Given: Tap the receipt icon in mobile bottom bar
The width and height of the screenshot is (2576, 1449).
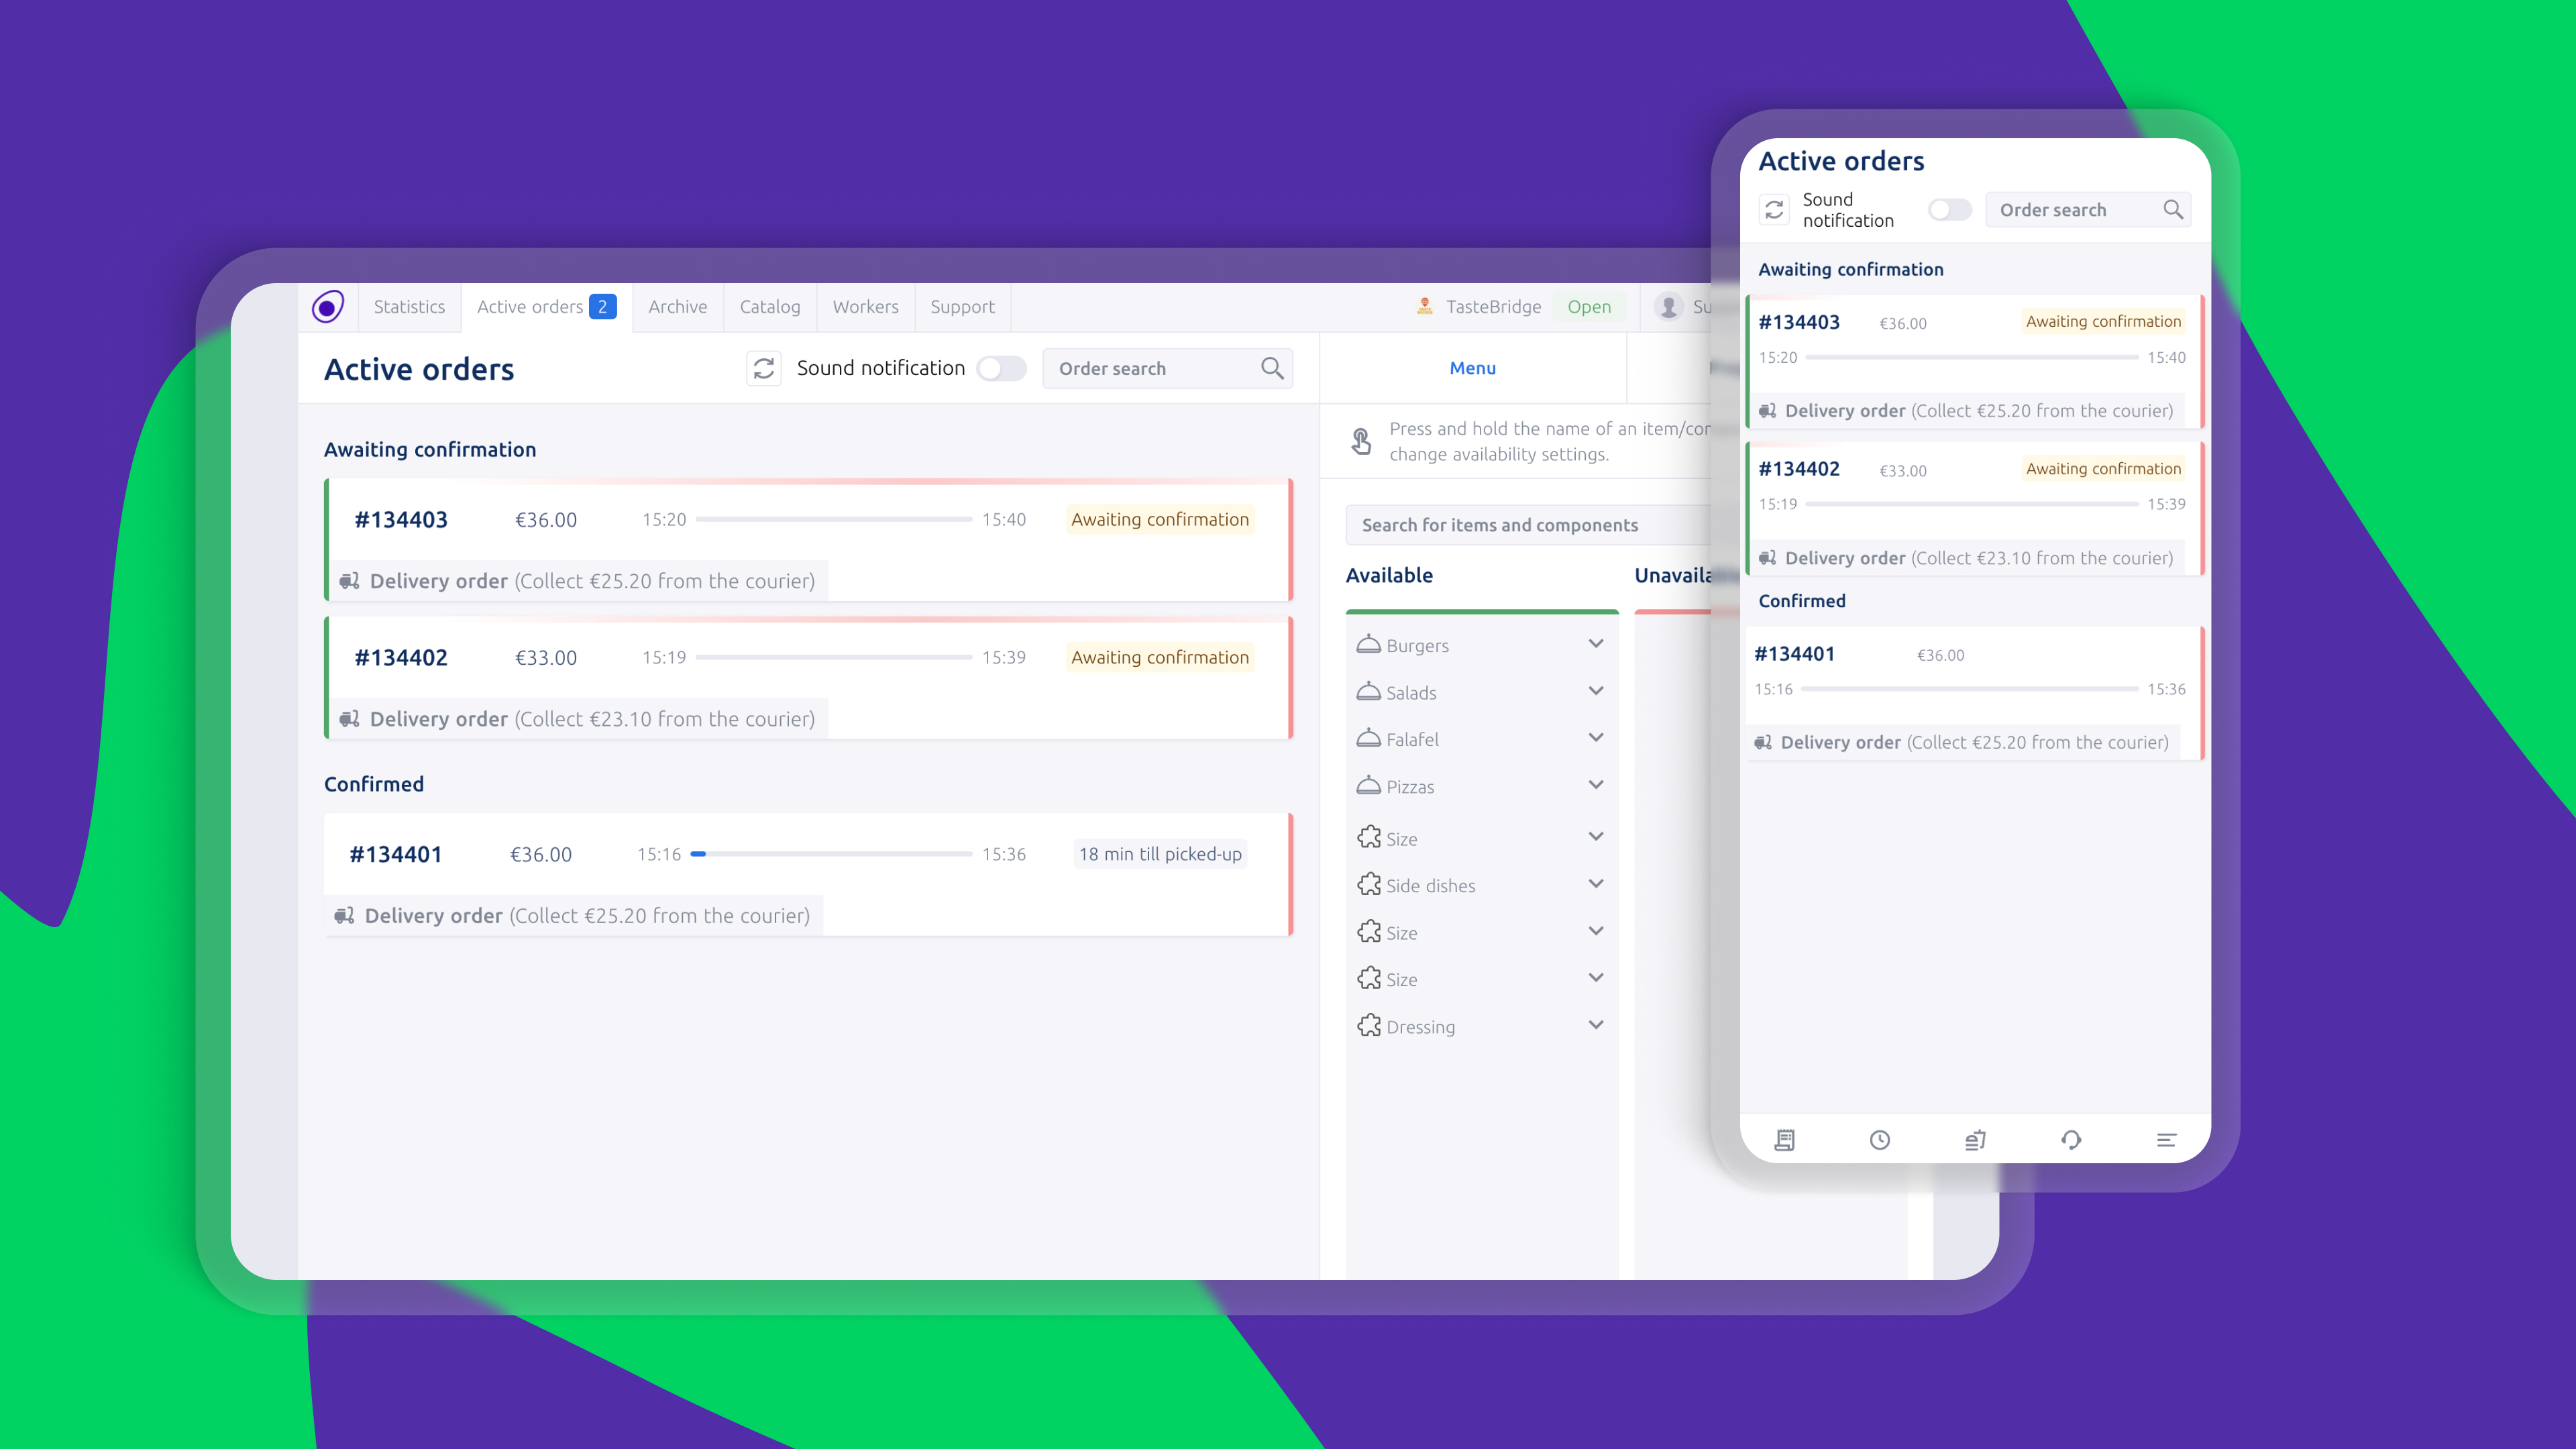Looking at the screenshot, I should 1785,1140.
